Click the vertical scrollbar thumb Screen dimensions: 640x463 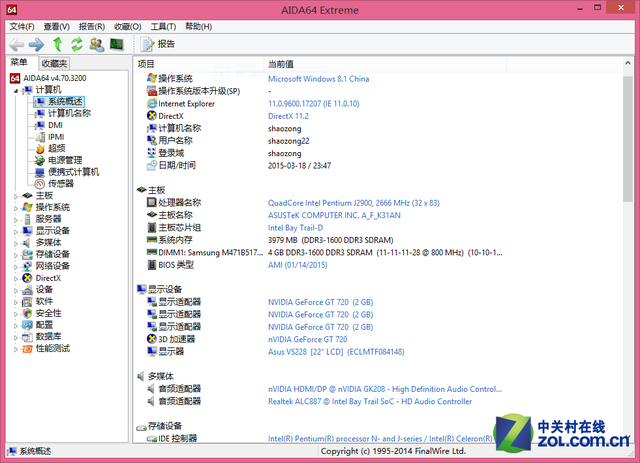[x=628, y=138]
